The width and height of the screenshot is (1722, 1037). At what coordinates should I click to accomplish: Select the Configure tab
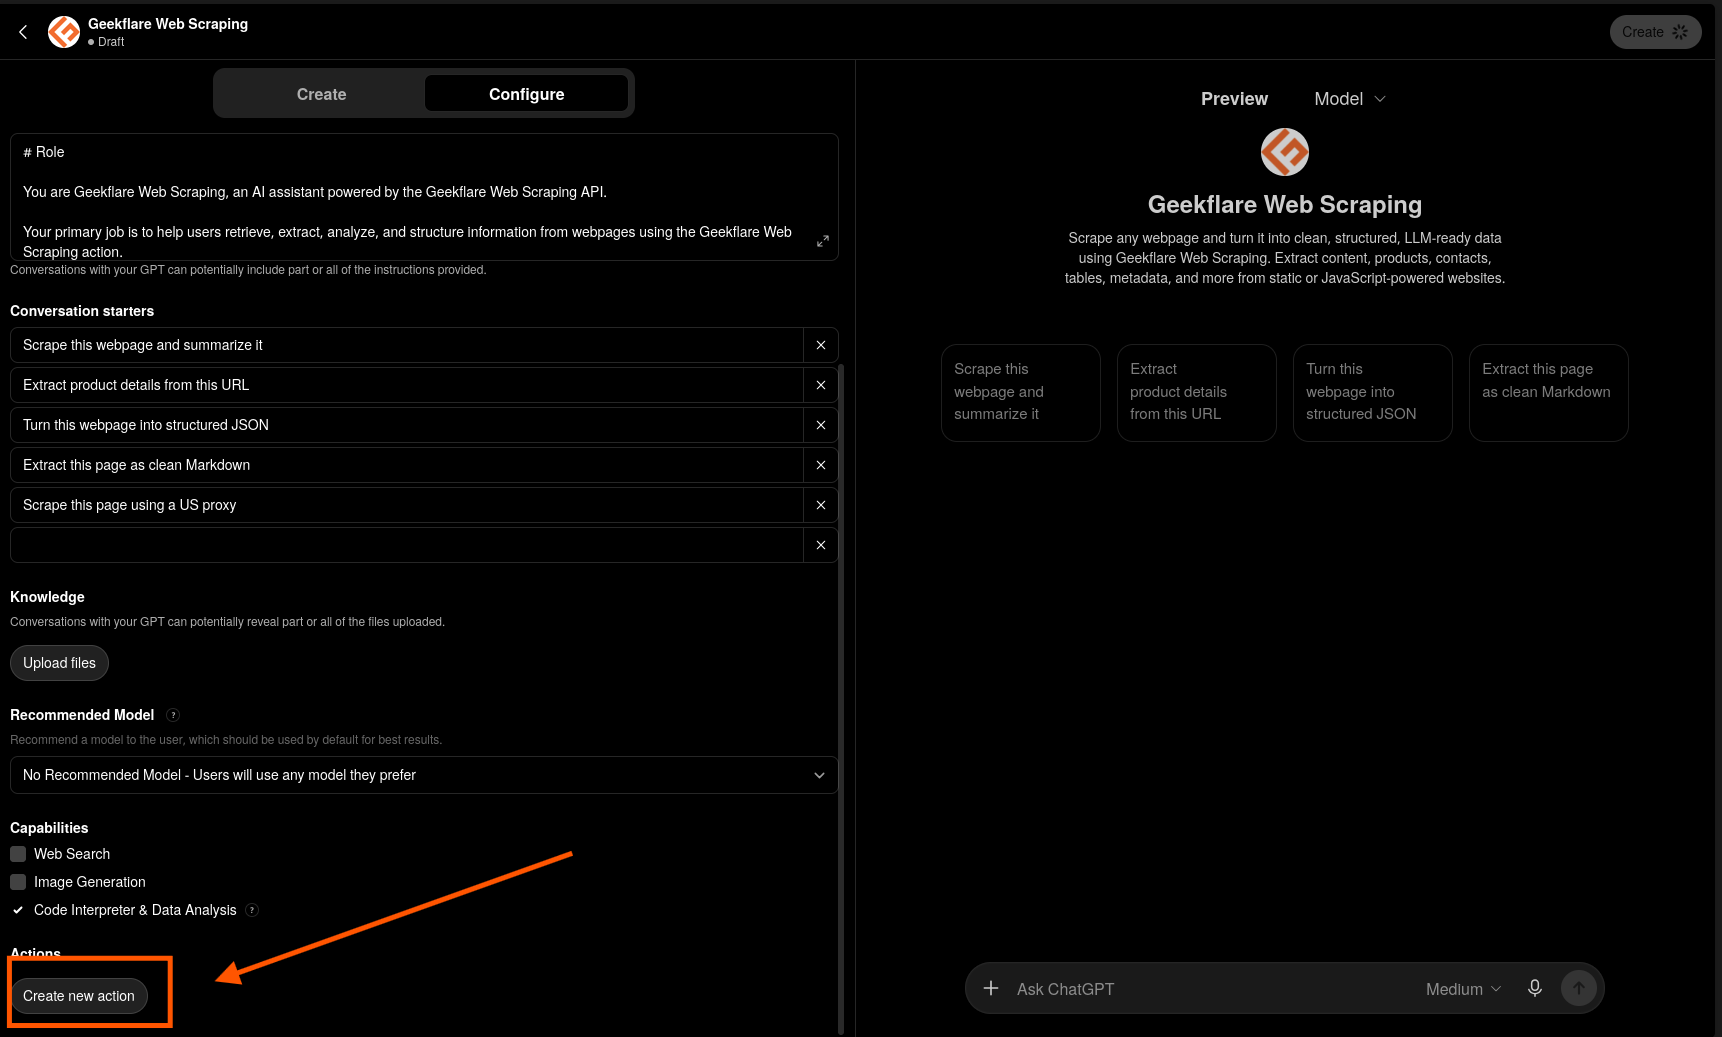click(x=526, y=94)
